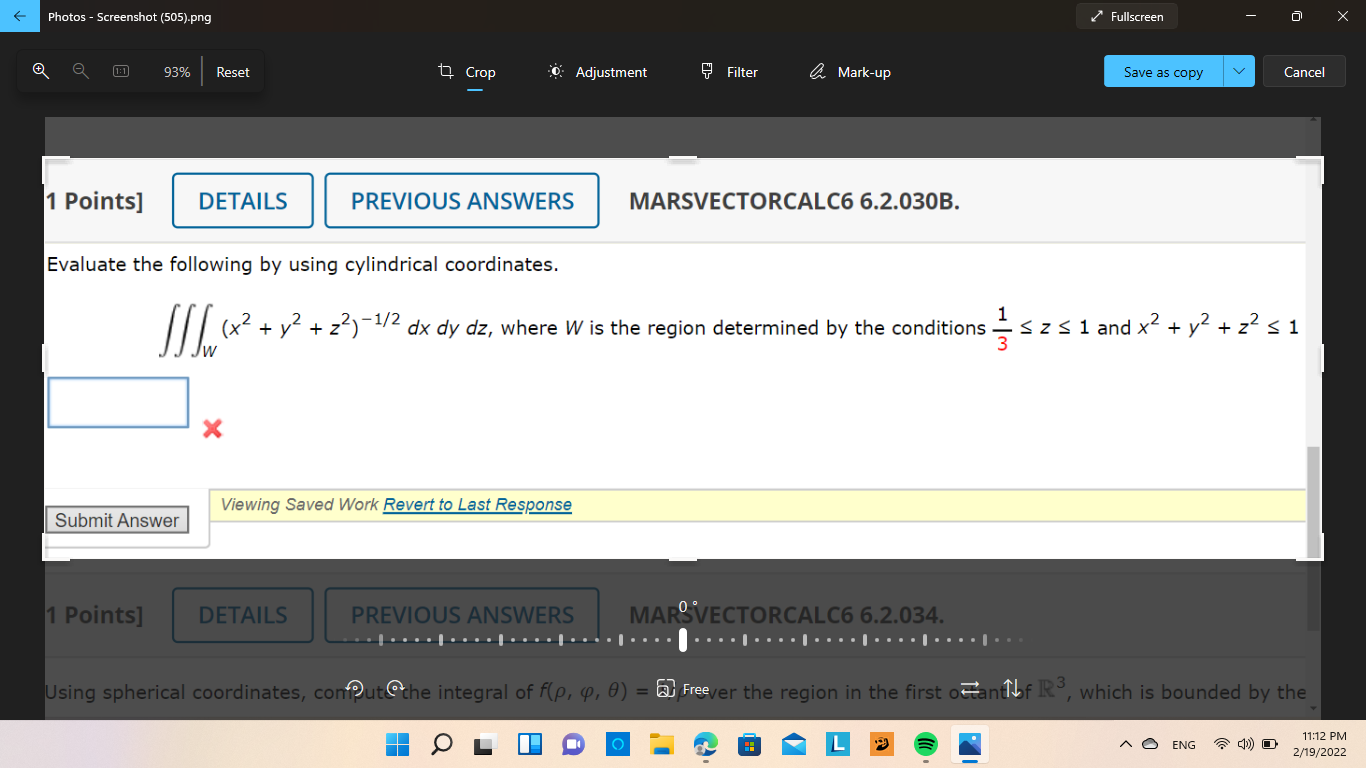Image resolution: width=1366 pixels, height=768 pixels.
Task: Click the 93% zoom level indicator
Action: [x=176, y=71]
